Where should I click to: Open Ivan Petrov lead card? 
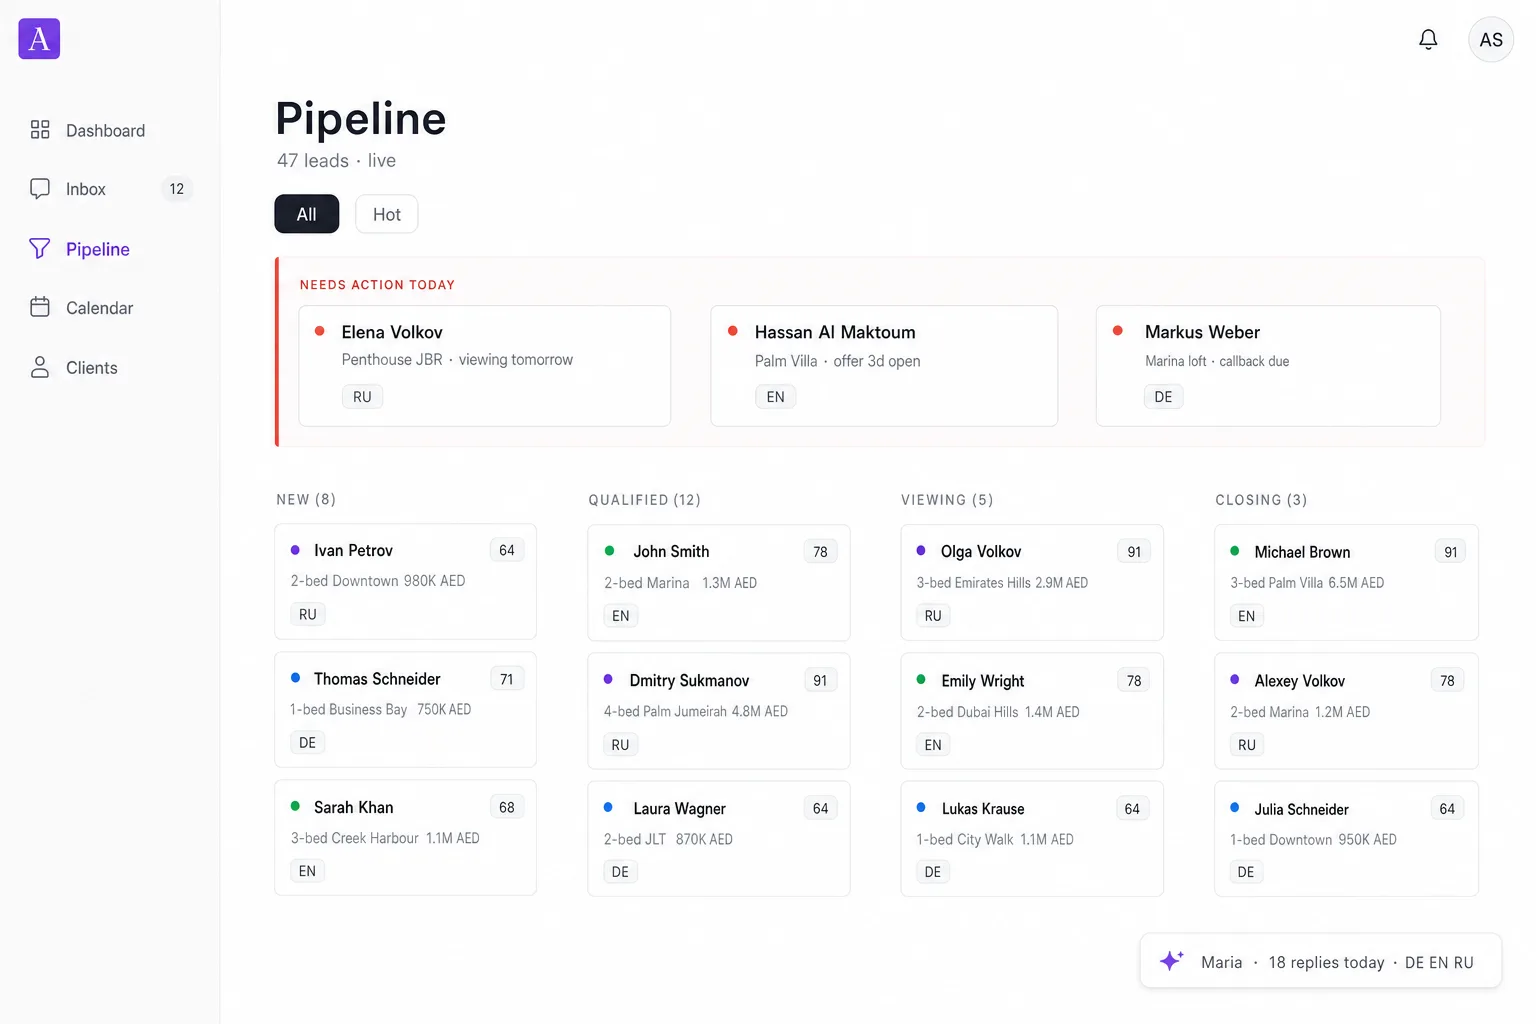coord(406,582)
